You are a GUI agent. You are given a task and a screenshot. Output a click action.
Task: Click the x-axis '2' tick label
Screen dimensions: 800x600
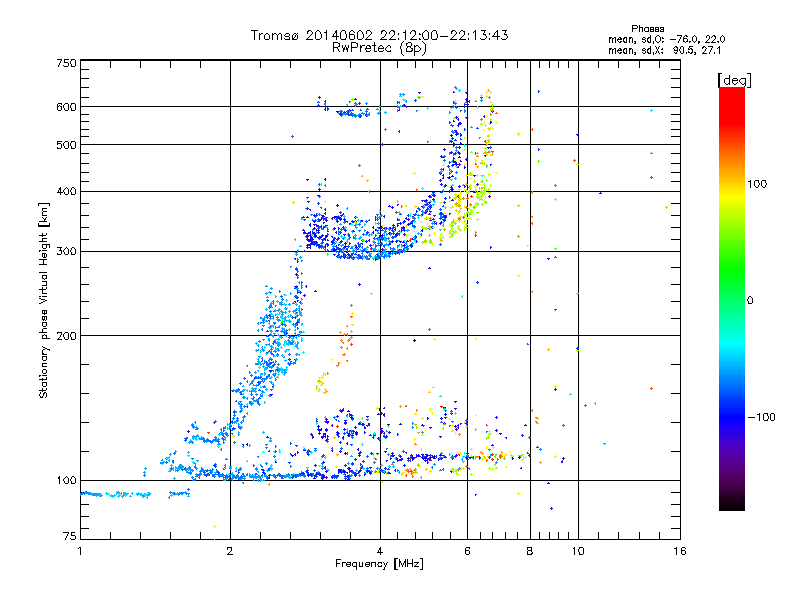[x=230, y=551]
